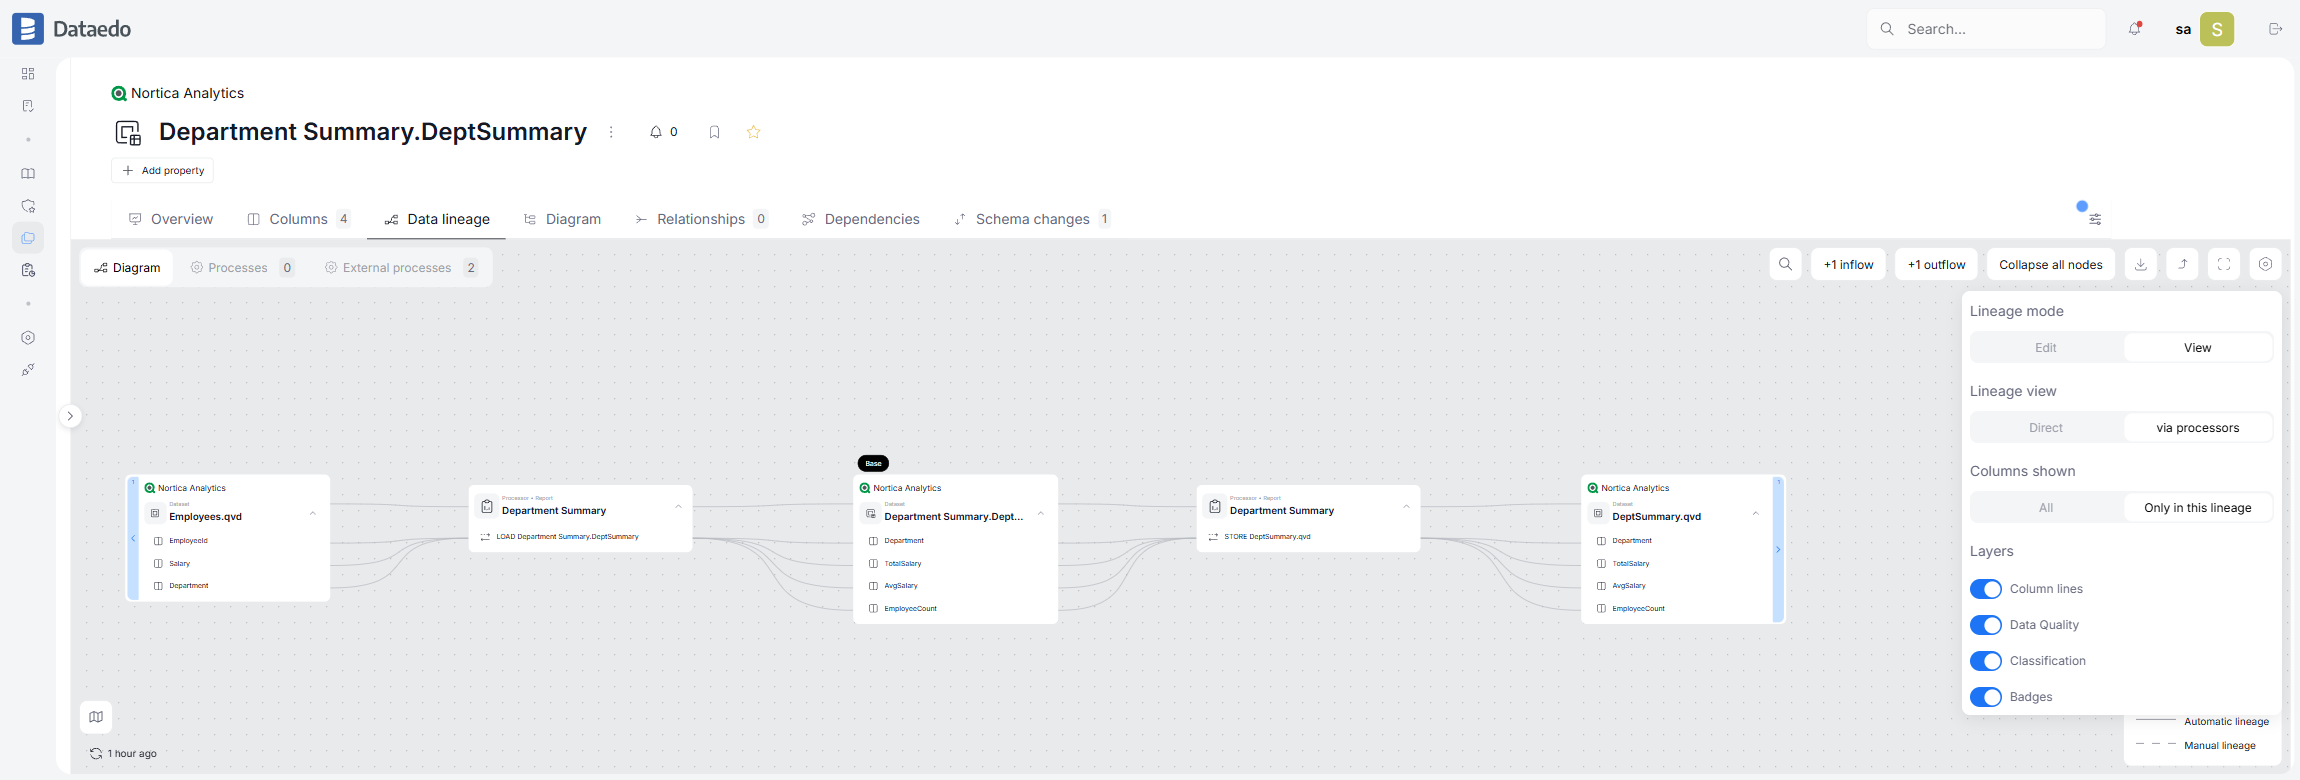The height and width of the screenshot is (780, 2300).
Task: Toggle Badges layer
Action: [1986, 697]
